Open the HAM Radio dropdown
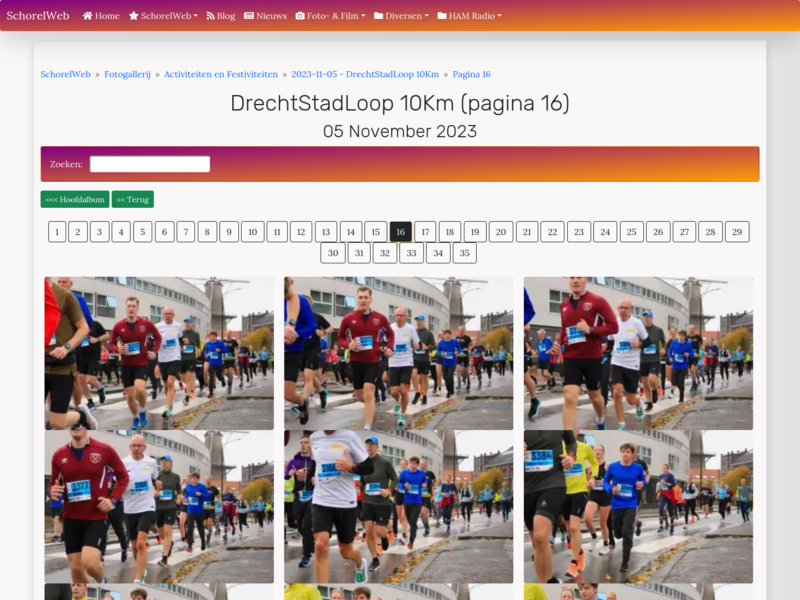This screenshot has width=800, height=600. point(469,16)
